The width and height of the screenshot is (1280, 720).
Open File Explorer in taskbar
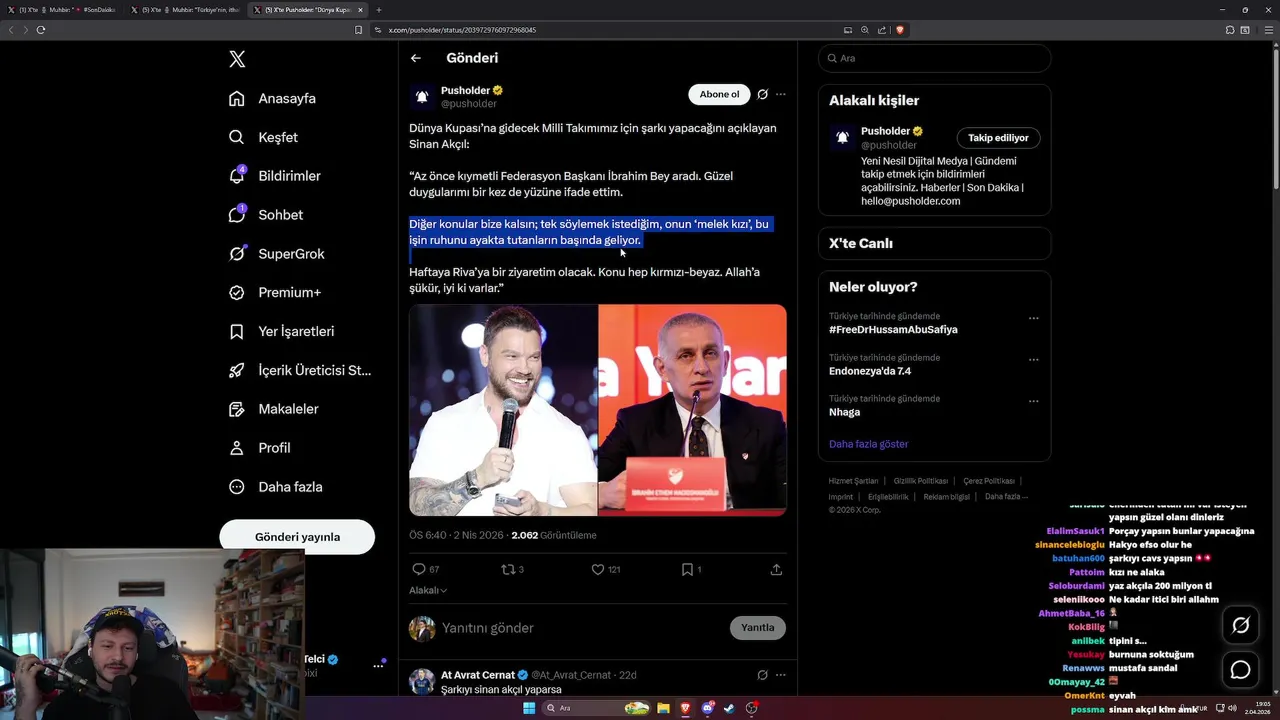pyautogui.click(x=663, y=708)
